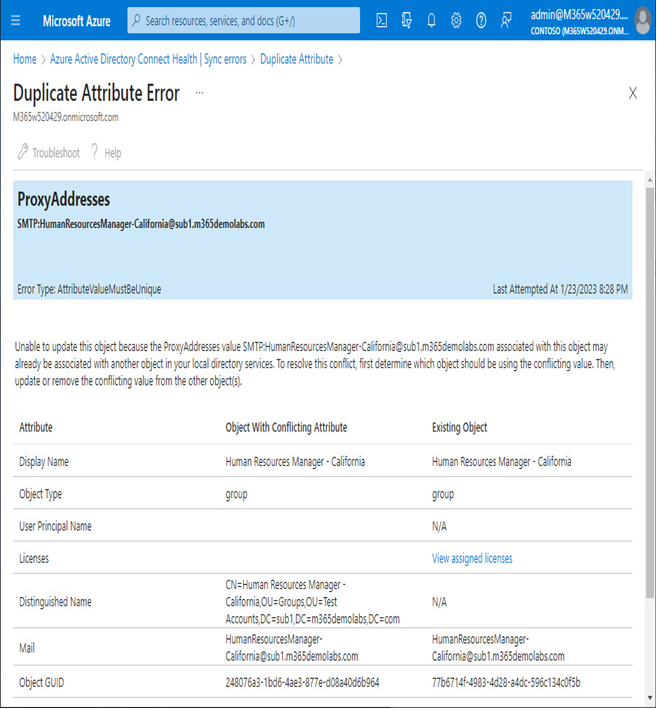Image resolution: width=657 pixels, height=710 pixels.
Task: Click the Duplicate Attribute Error page title
Action: (x=96, y=93)
